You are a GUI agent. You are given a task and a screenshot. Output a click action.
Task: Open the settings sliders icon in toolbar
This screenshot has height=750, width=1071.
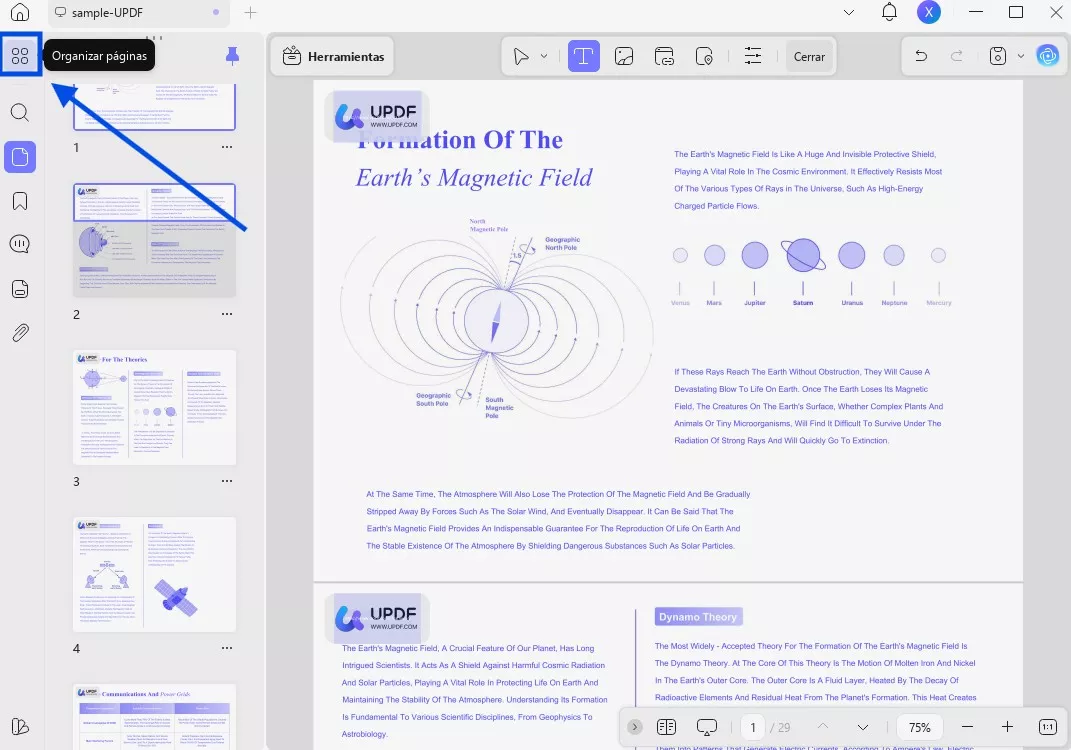click(753, 57)
